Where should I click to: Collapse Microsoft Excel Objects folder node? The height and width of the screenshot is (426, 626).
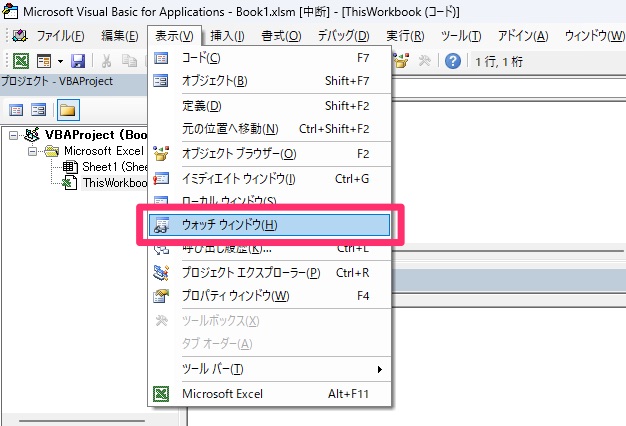[x=33, y=151]
